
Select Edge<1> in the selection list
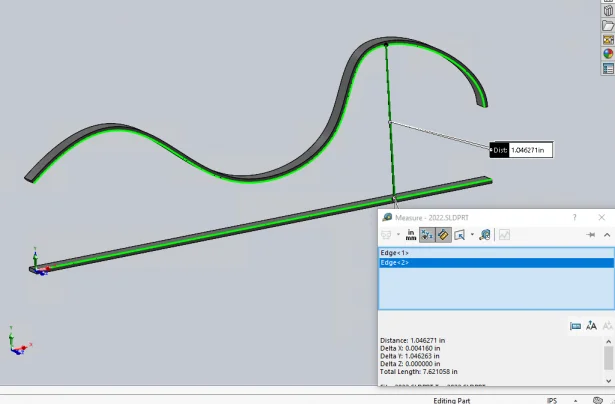point(496,253)
